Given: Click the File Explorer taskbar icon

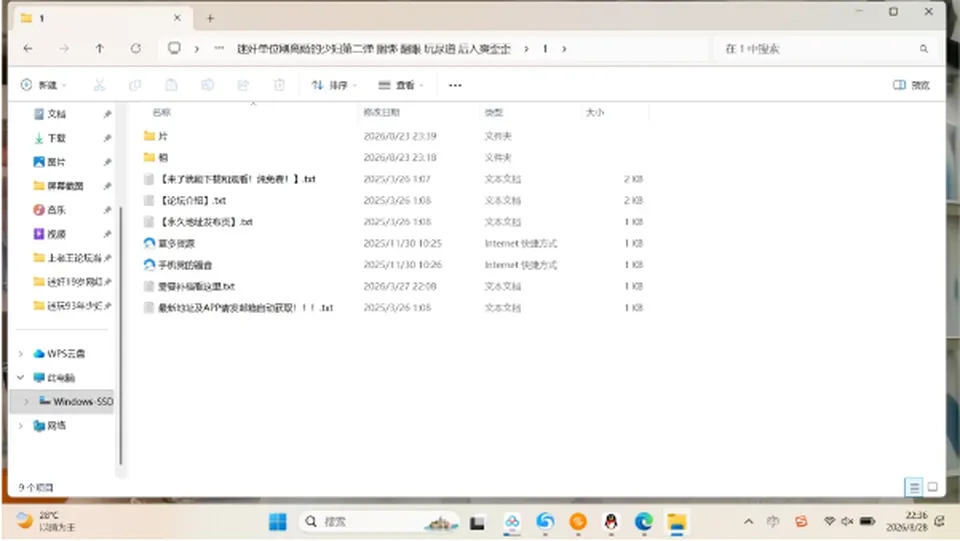Looking at the screenshot, I should tap(677, 522).
